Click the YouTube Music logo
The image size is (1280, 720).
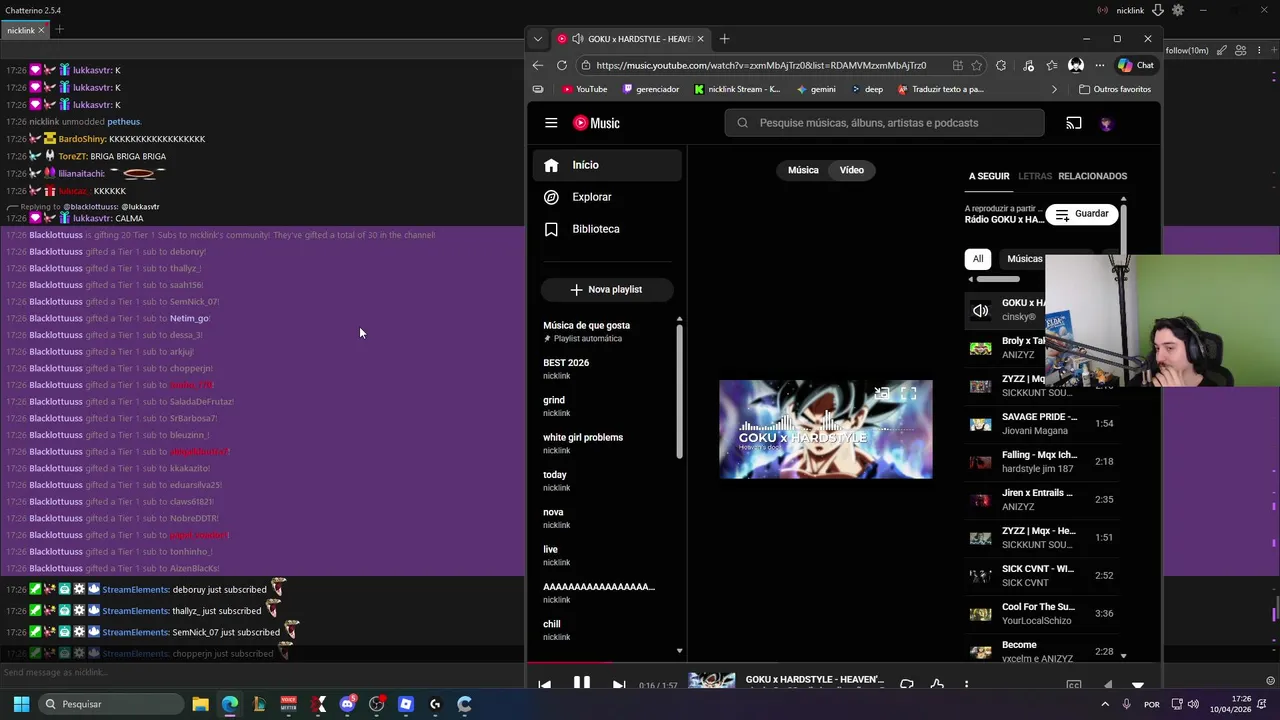(x=596, y=123)
